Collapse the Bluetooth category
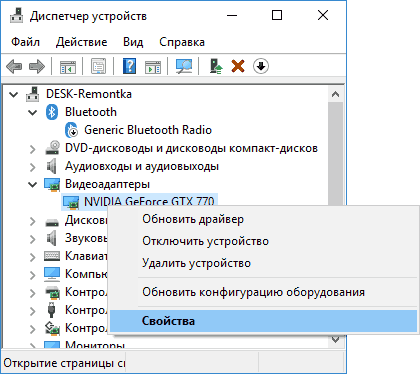Screen dimensions: 420x374 [33, 112]
